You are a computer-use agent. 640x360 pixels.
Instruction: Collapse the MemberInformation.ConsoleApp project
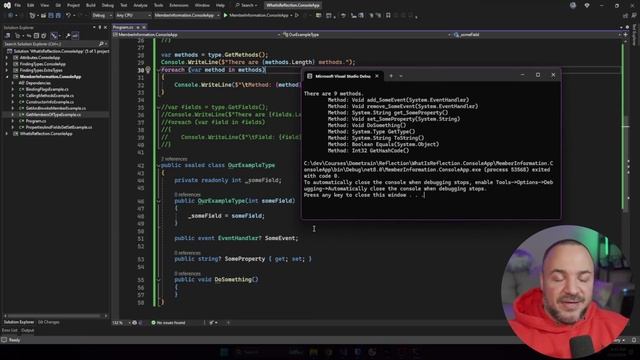(7, 77)
